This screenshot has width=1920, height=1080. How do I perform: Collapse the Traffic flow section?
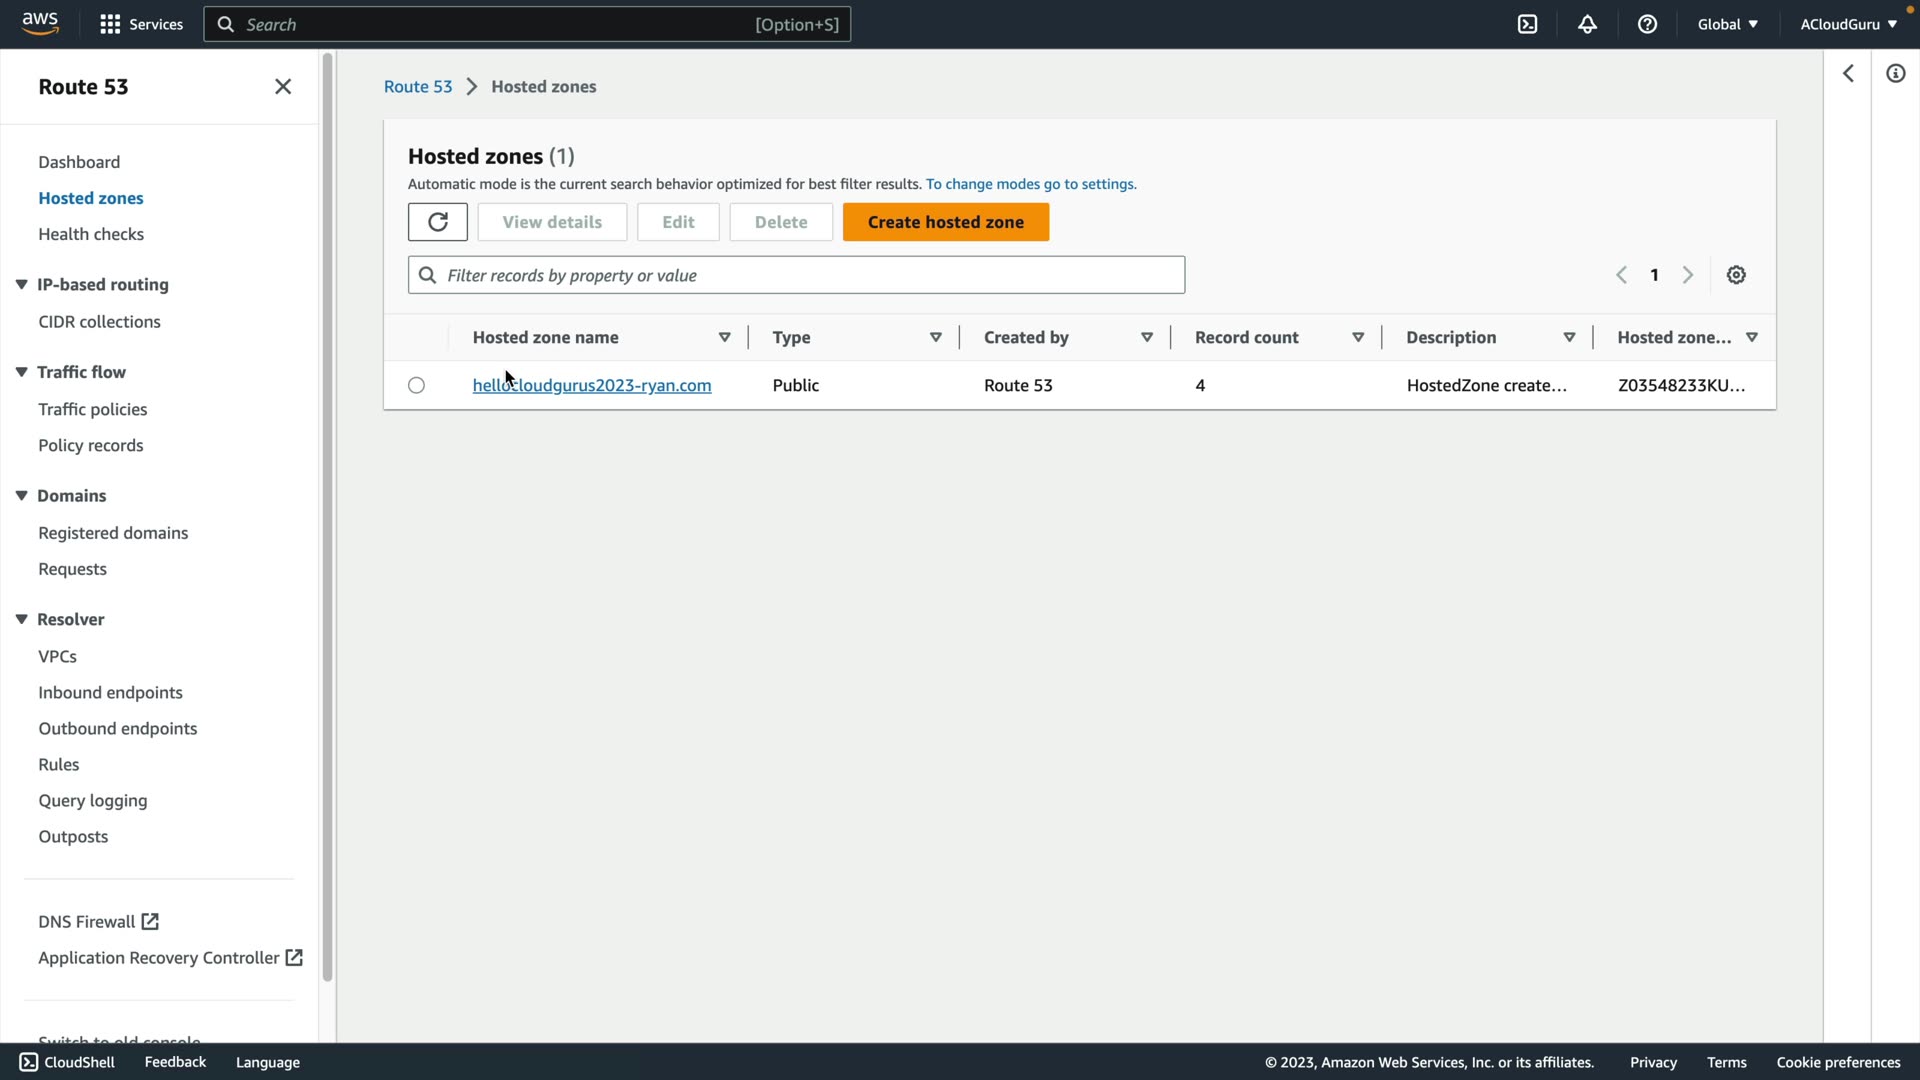click(21, 372)
